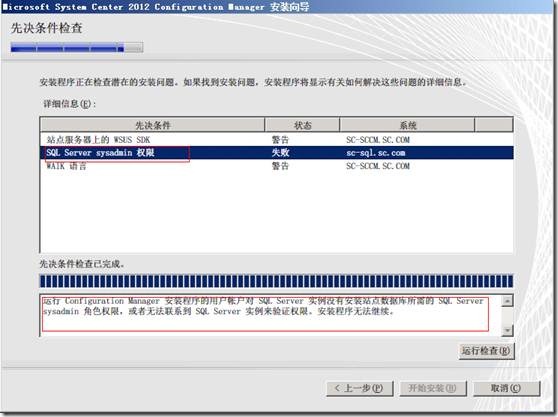Viewport: 558px width, 417px height.
Task: Click the 运行检查(R) button
Action: pos(486,351)
